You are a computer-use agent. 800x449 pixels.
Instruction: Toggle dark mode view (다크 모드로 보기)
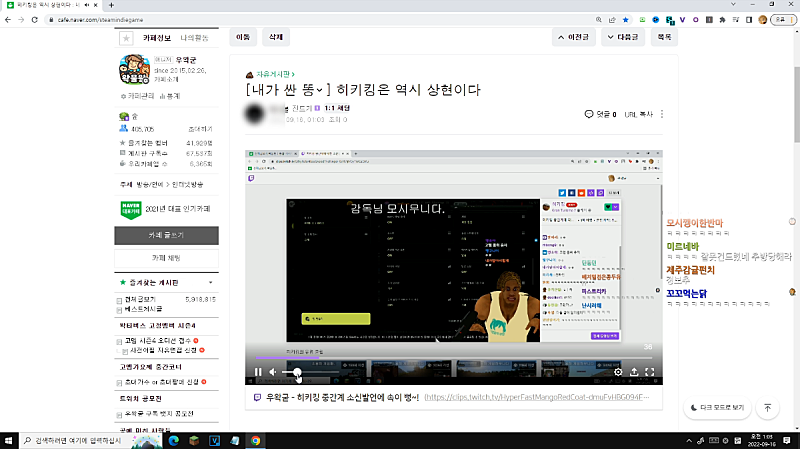(x=718, y=408)
